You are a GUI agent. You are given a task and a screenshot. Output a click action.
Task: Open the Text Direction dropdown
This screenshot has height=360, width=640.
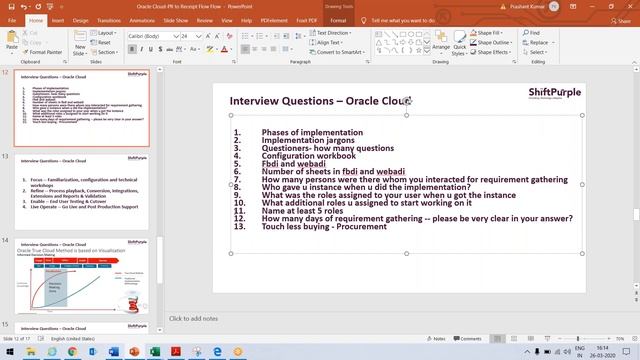[330, 33]
